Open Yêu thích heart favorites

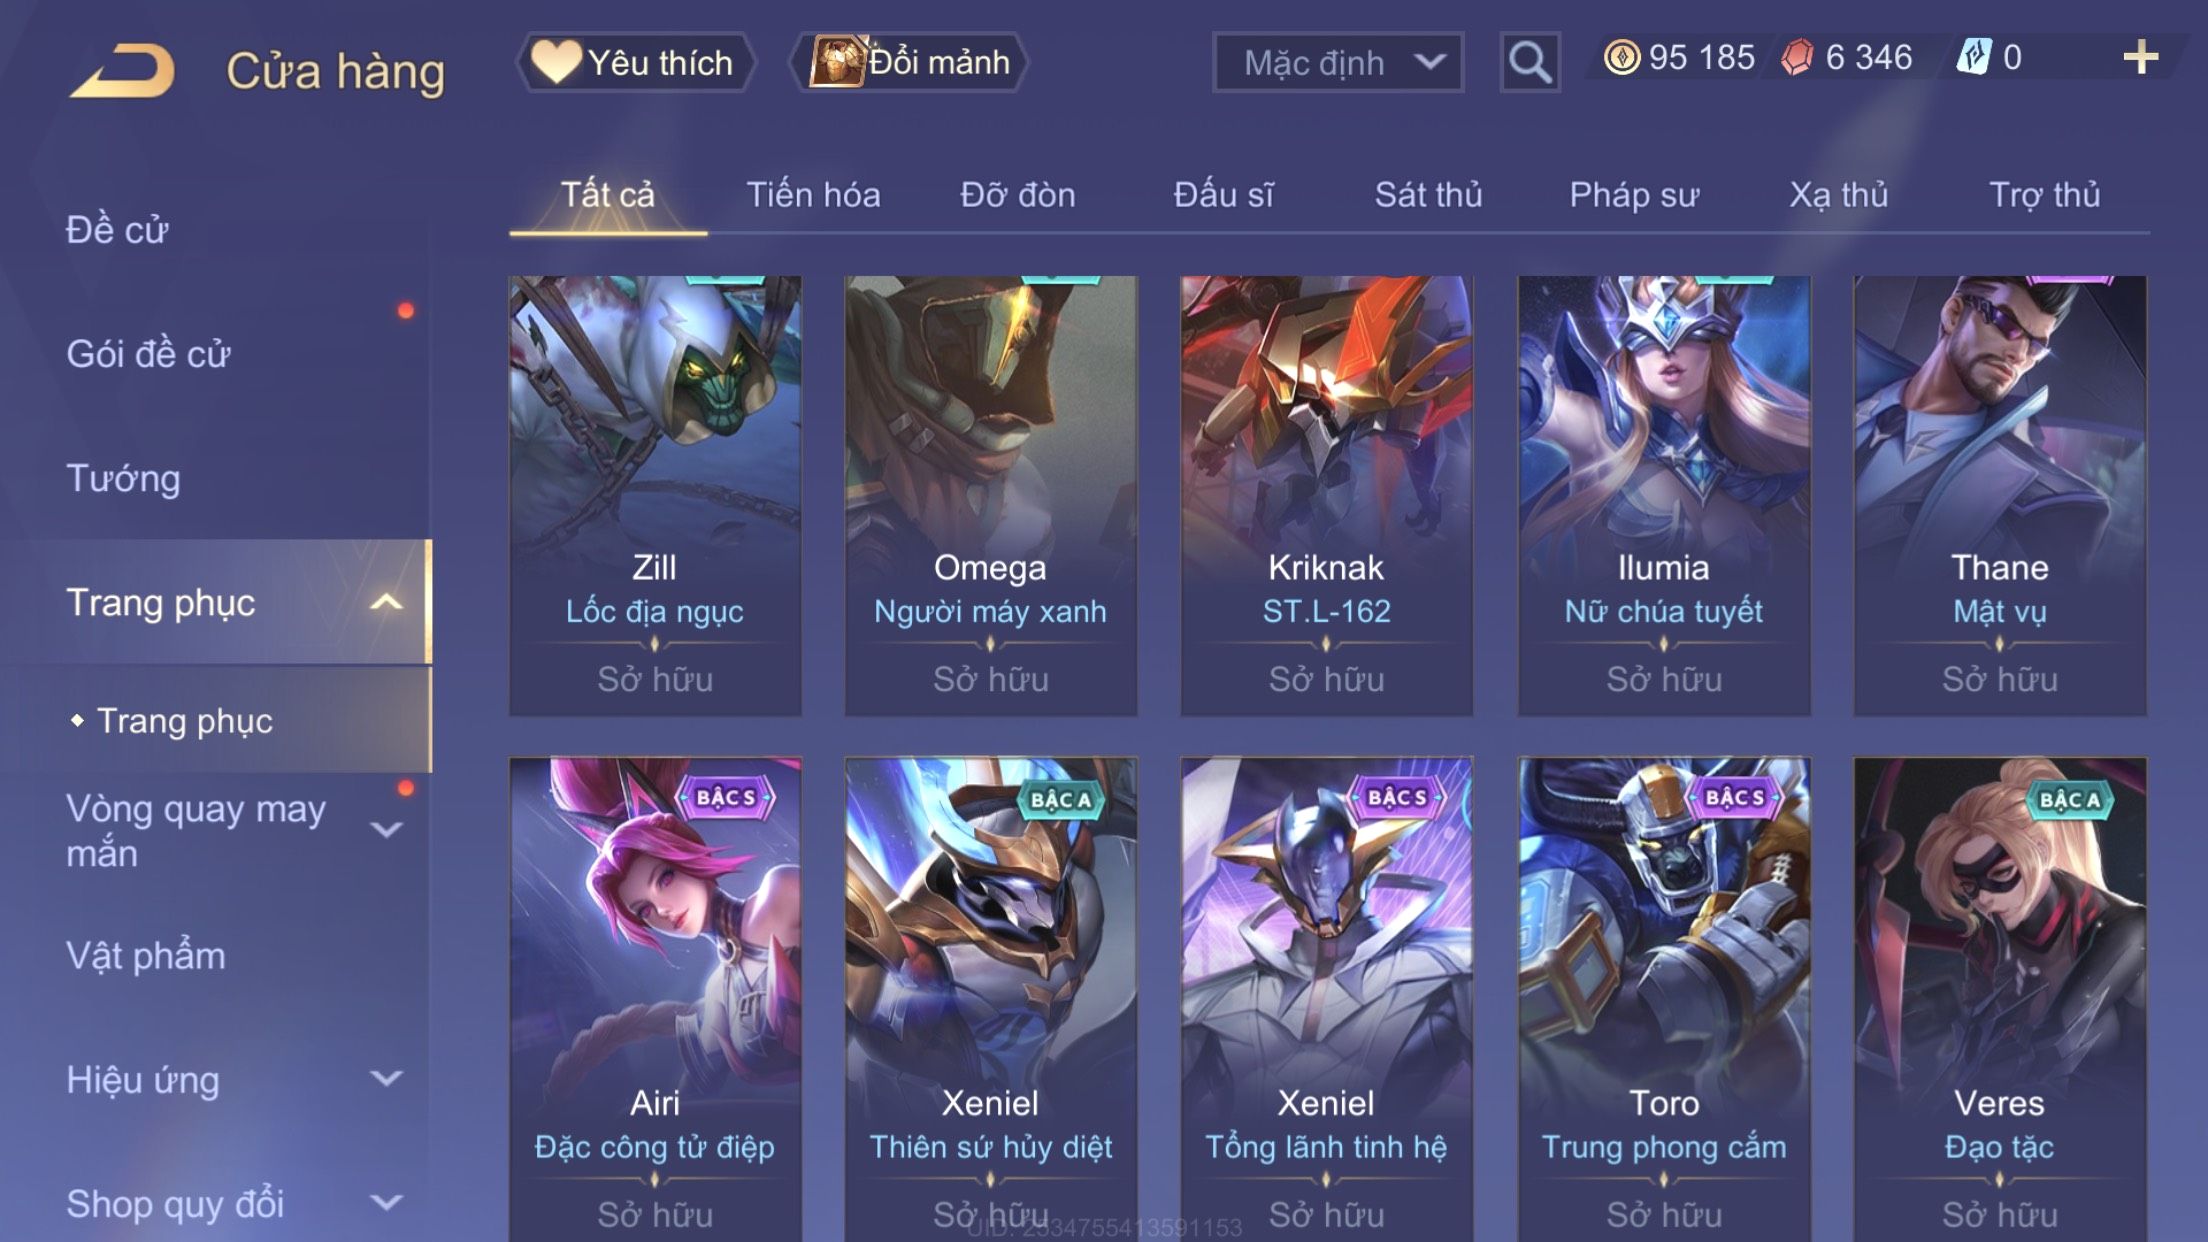point(635,62)
